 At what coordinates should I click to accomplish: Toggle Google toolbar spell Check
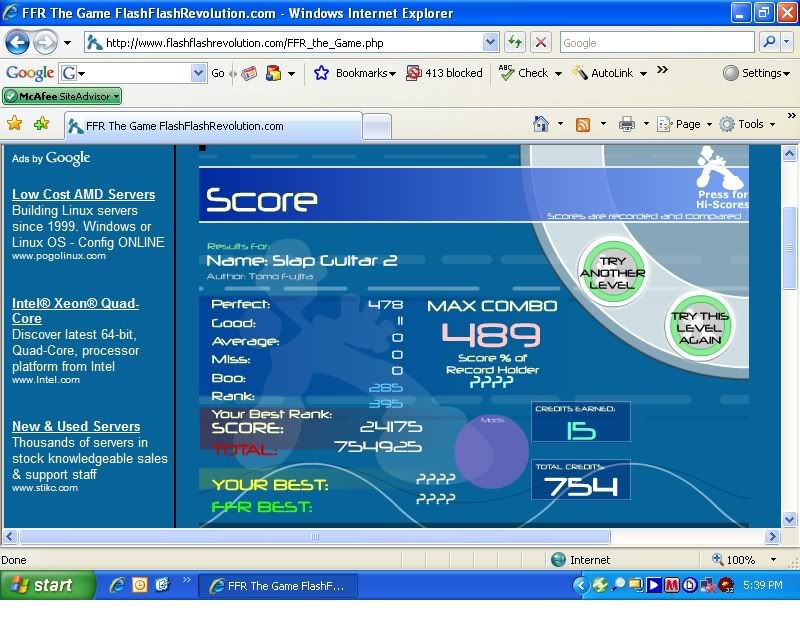click(524, 73)
